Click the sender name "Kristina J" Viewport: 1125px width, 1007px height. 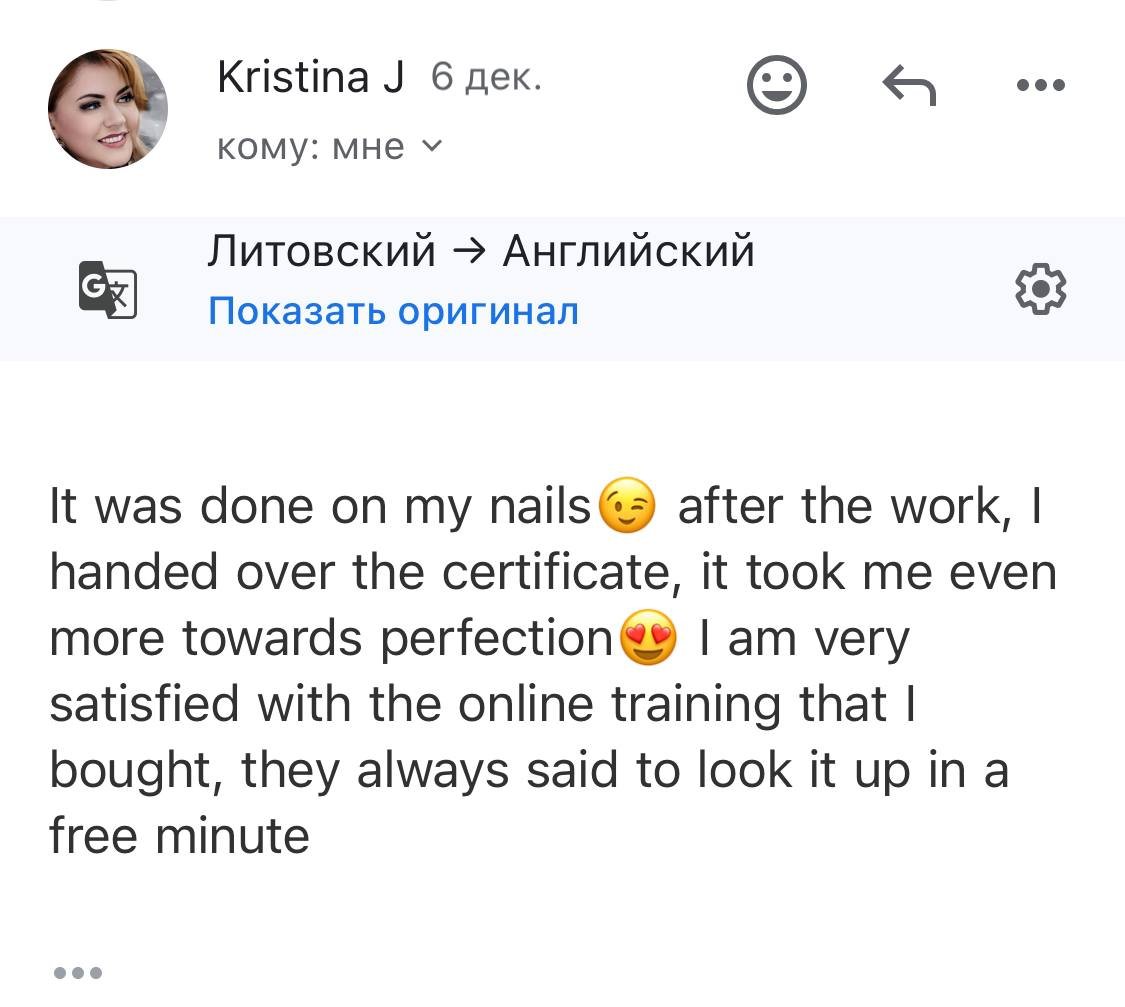(310, 78)
